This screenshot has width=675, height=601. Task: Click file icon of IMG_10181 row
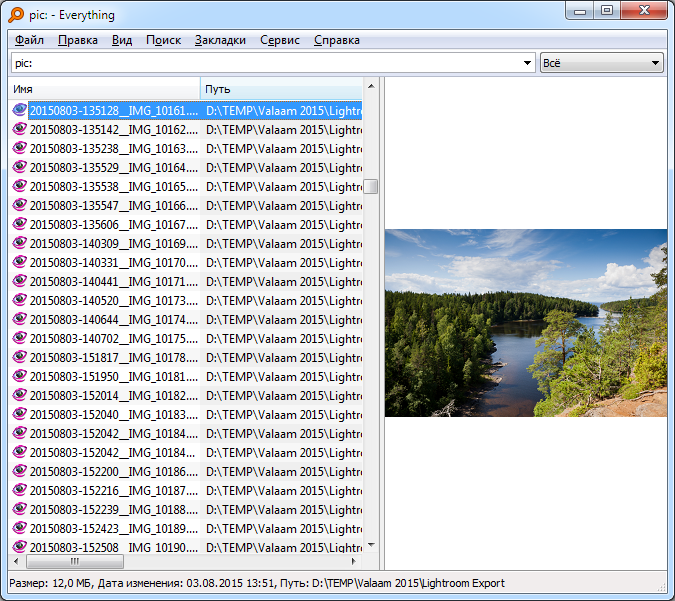click(19, 375)
